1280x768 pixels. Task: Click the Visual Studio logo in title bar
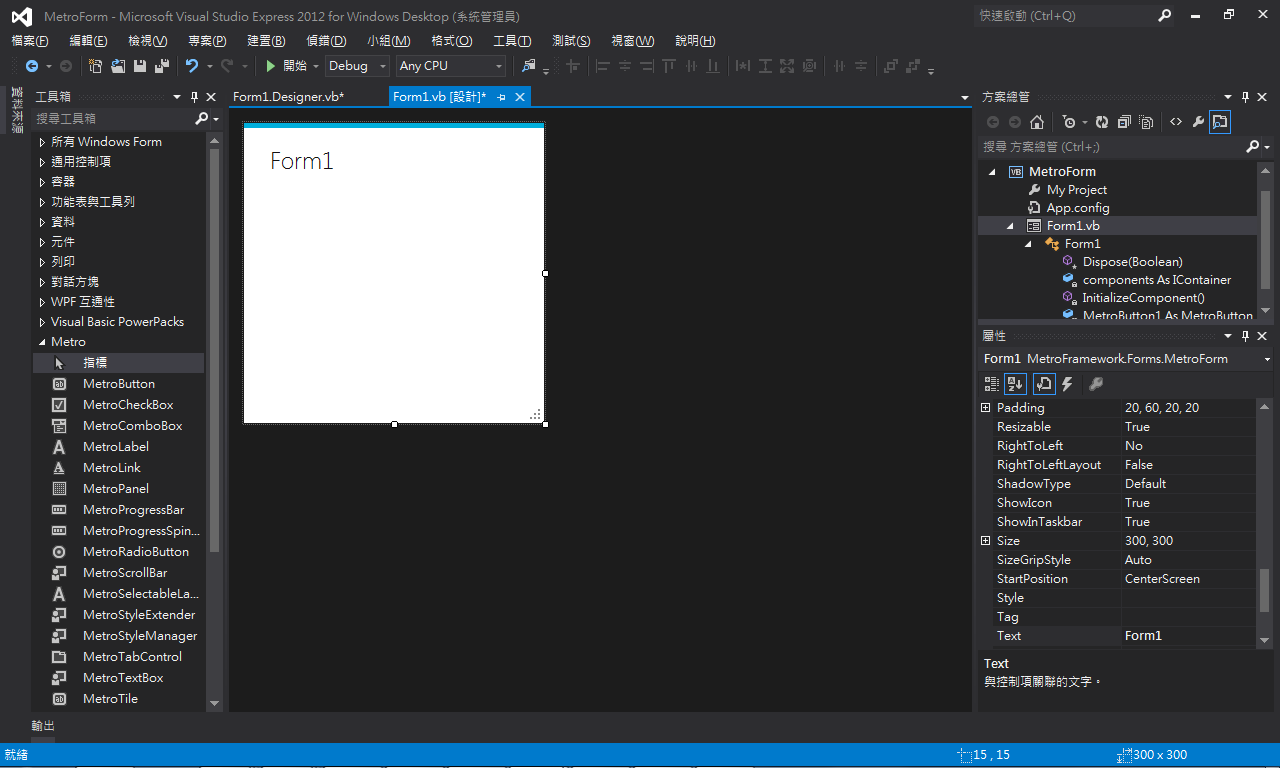pos(22,16)
